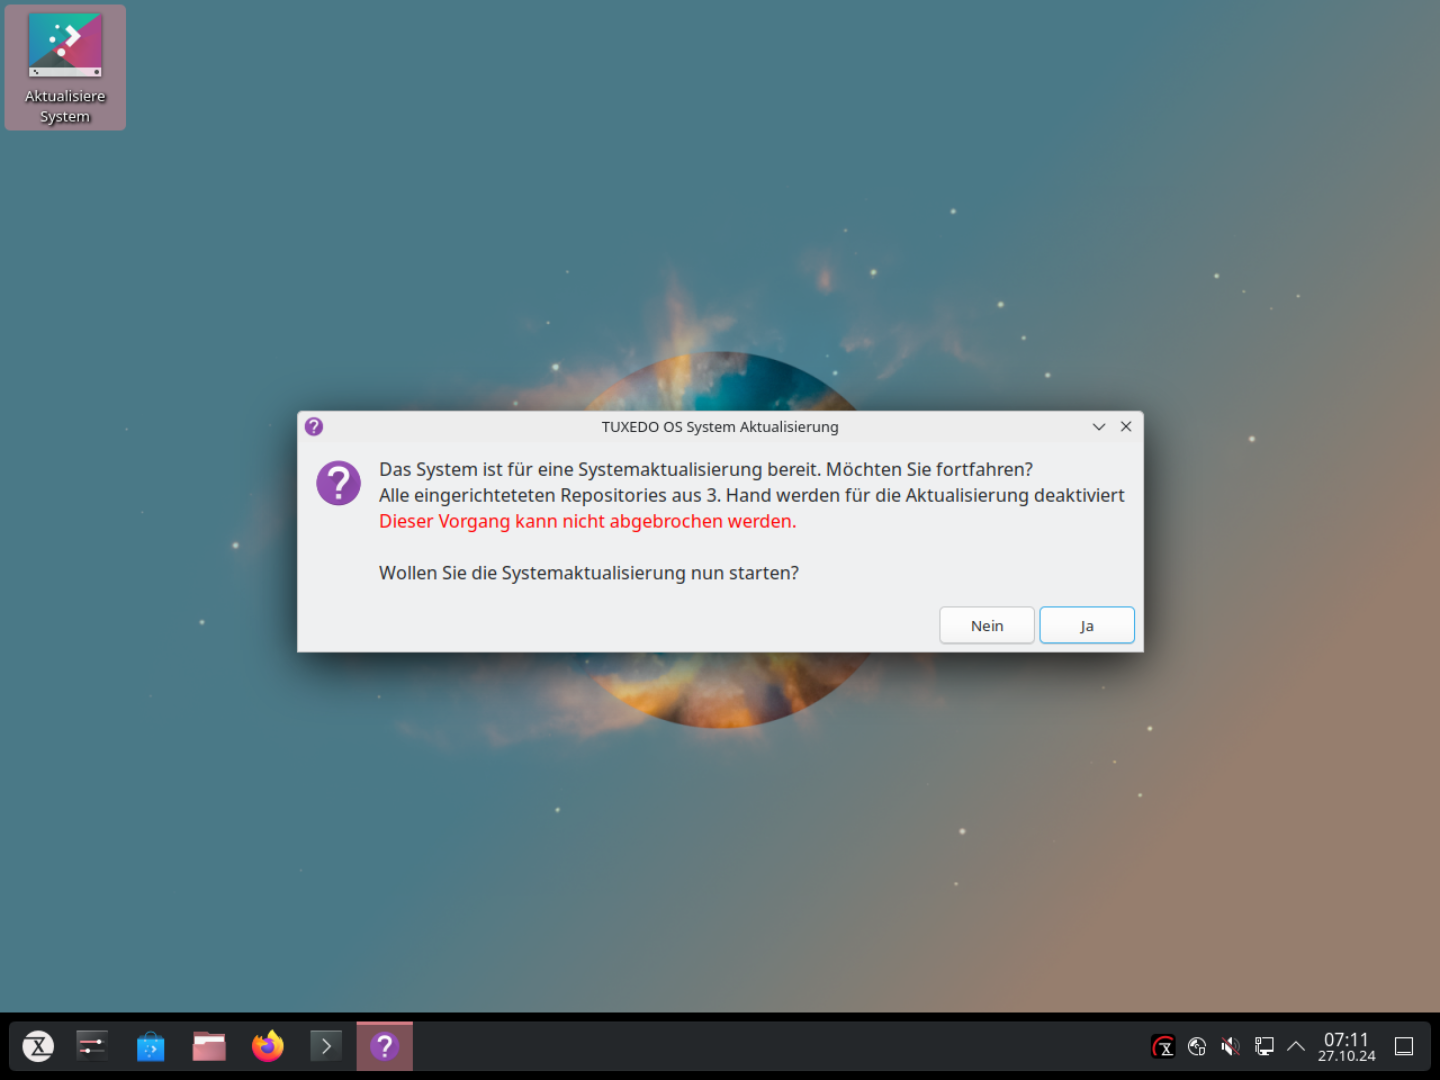
Task: Minimize the dialog with the title bar chevron
Action: [1099, 427]
